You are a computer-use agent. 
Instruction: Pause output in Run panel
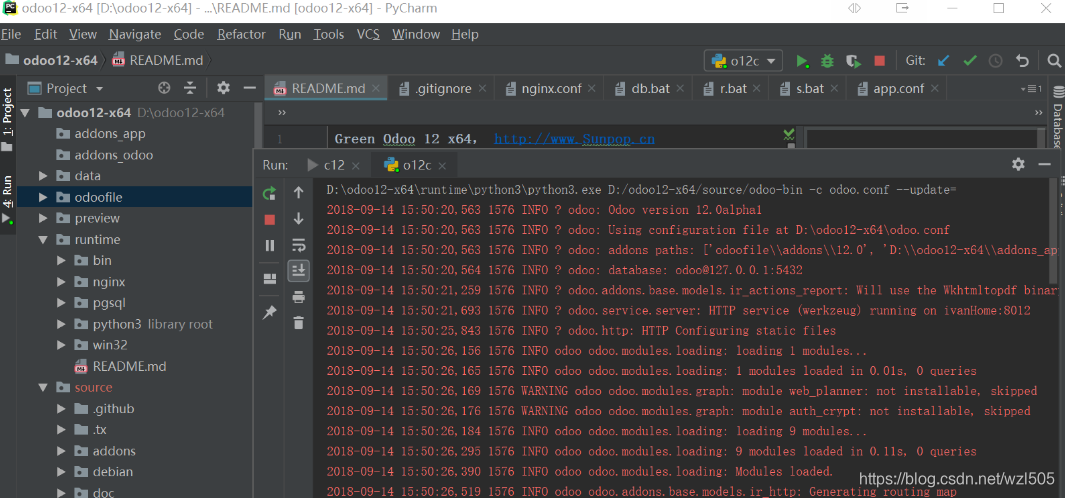[270, 245]
